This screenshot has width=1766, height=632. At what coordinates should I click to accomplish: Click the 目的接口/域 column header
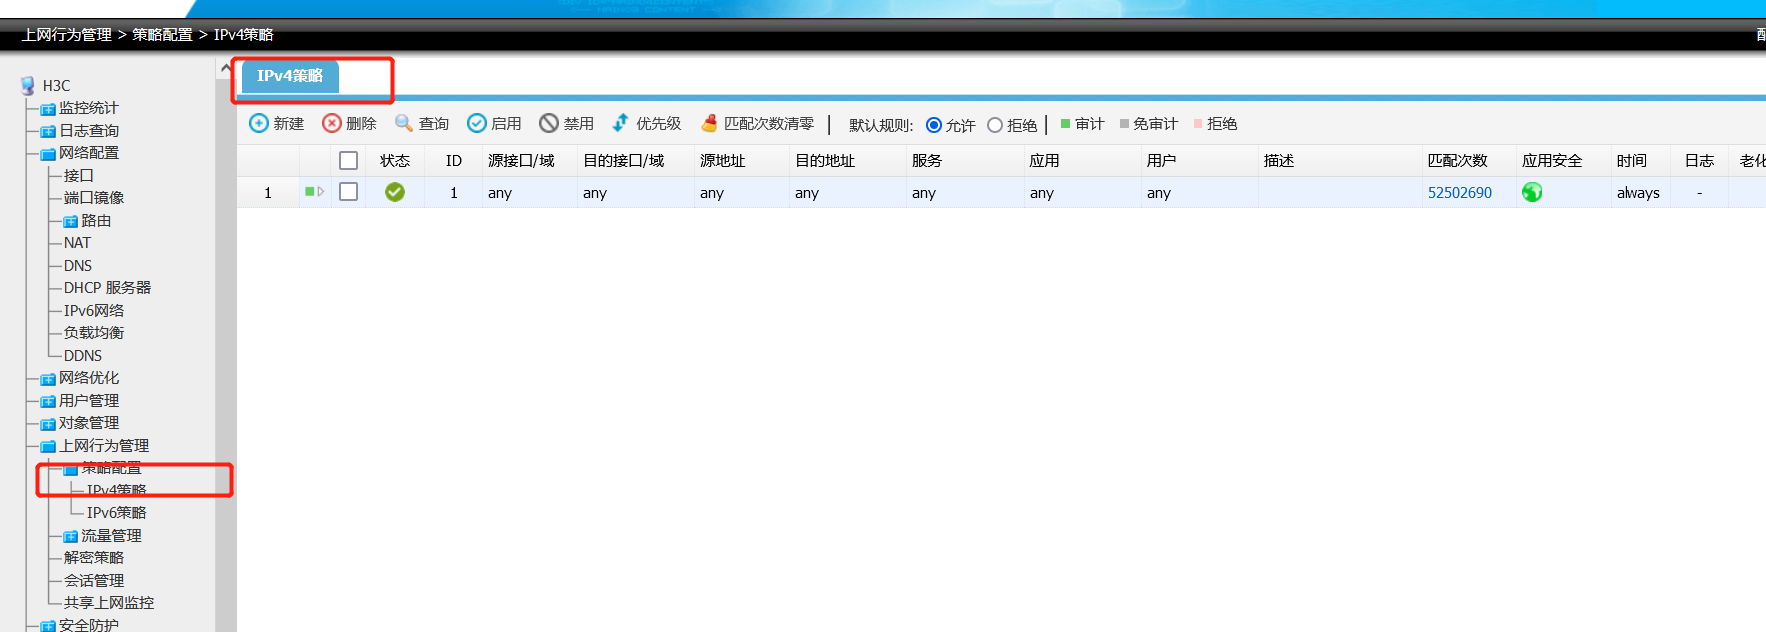624,161
